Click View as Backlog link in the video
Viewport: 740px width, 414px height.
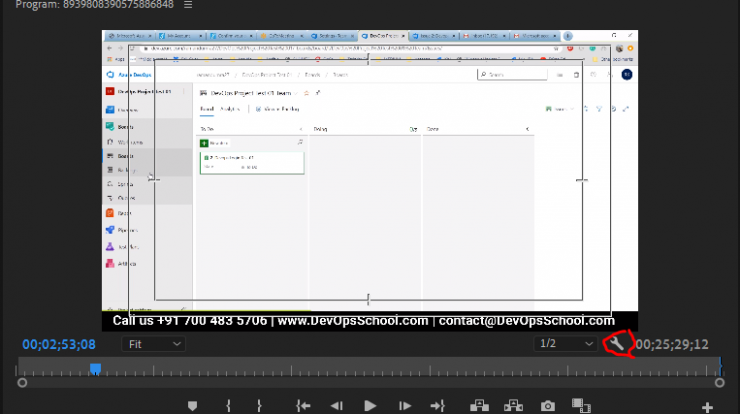coord(278,109)
